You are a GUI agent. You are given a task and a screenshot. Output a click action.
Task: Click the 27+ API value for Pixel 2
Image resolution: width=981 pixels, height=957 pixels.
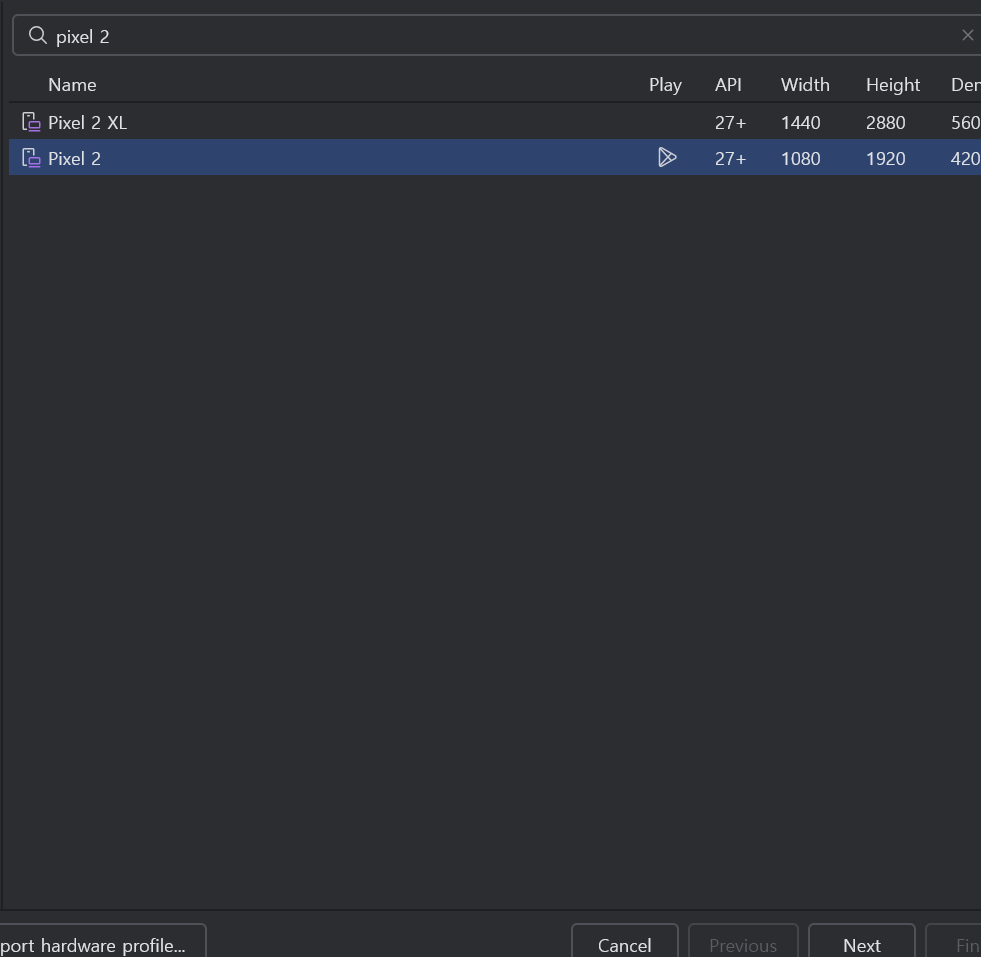[x=731, y=159]
